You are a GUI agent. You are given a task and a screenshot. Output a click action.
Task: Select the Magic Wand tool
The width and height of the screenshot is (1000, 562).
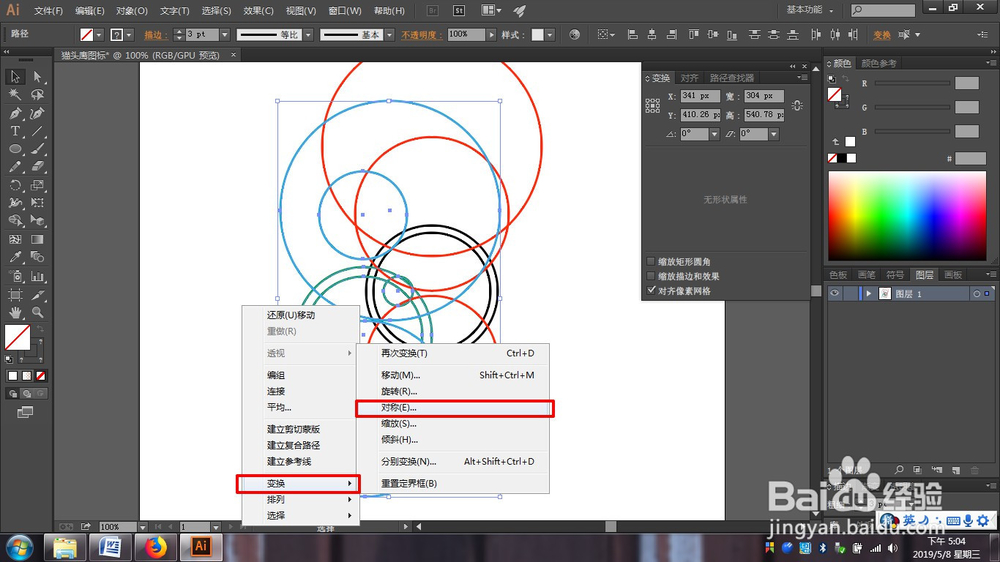coord(15,95)
